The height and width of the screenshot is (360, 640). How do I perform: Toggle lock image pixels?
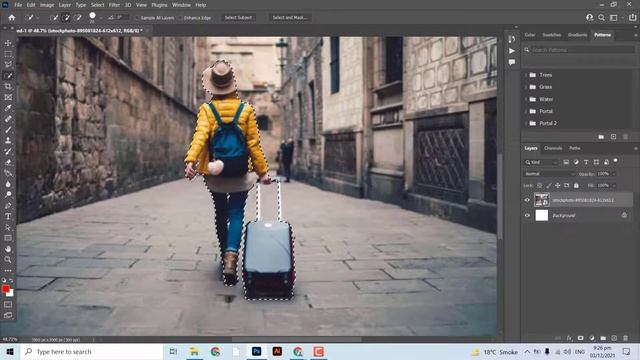coord(549,185)
